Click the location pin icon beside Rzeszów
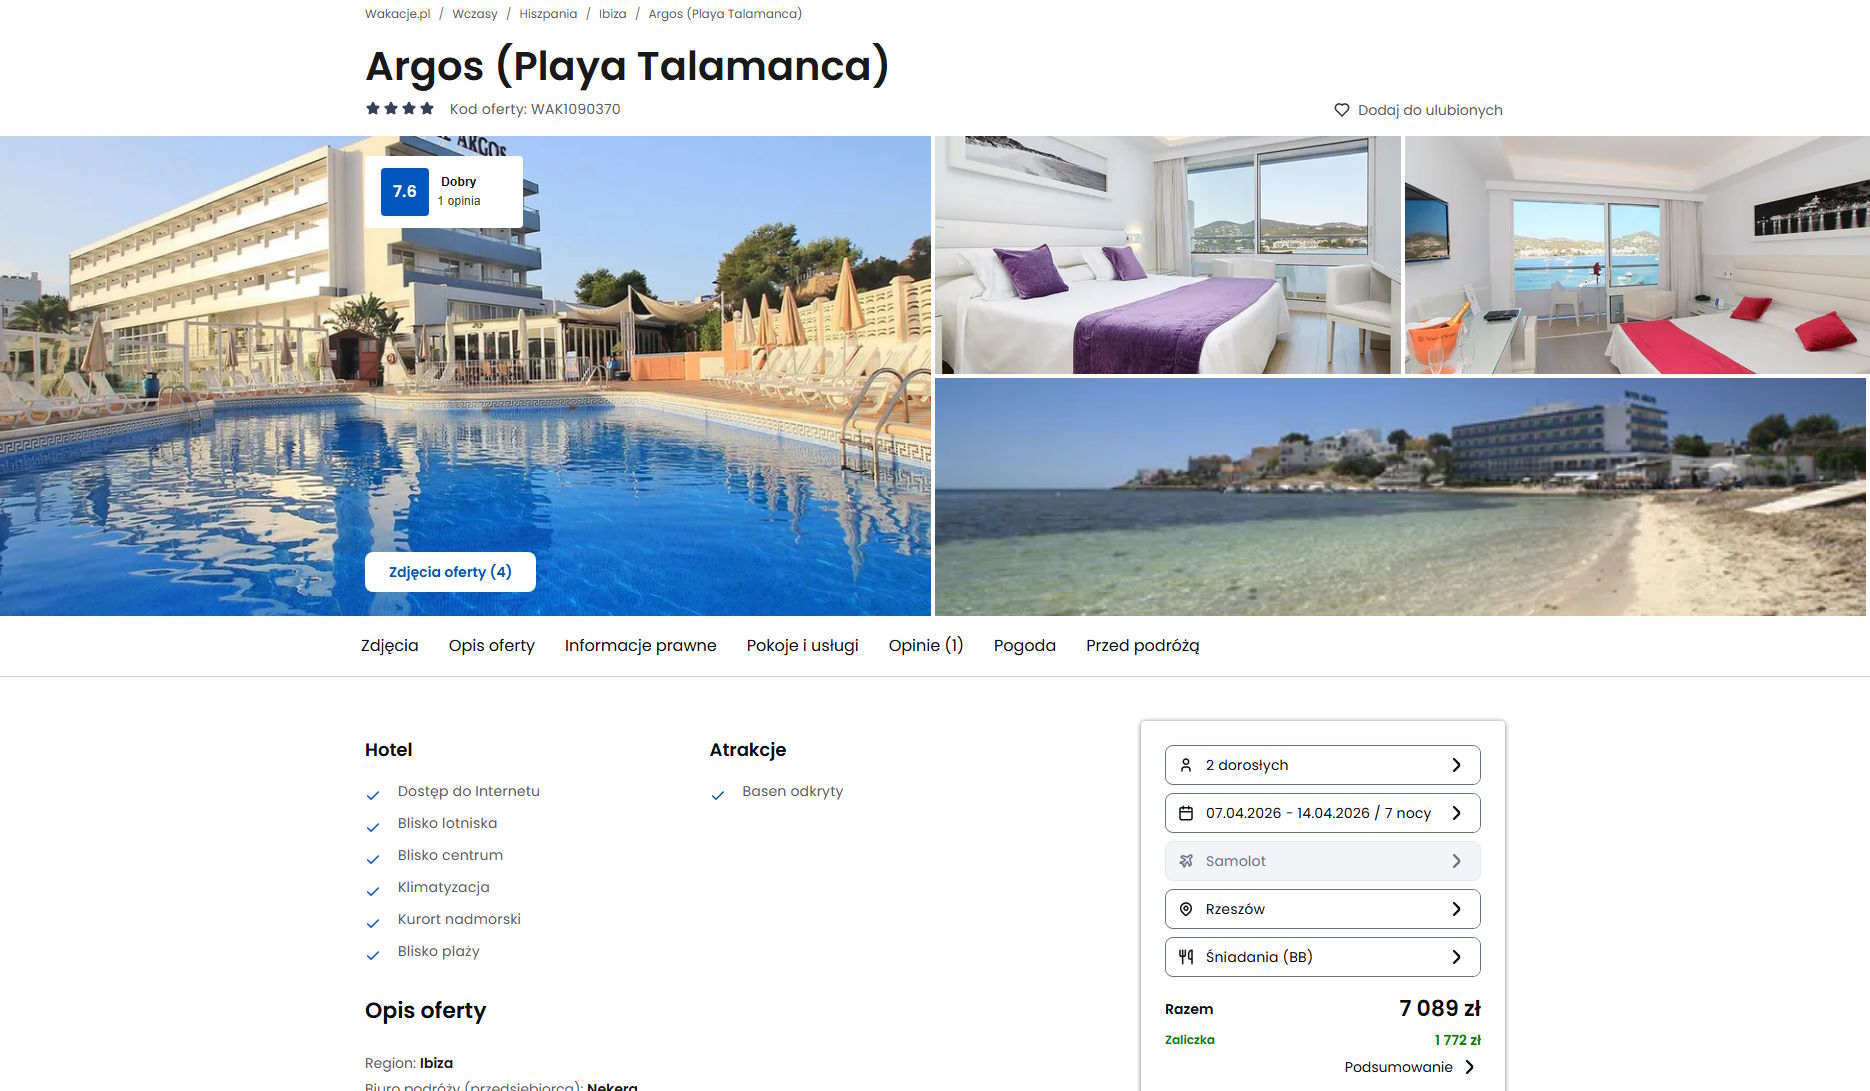This screenshot has height=1091, width=1870. click(1186, 909)
